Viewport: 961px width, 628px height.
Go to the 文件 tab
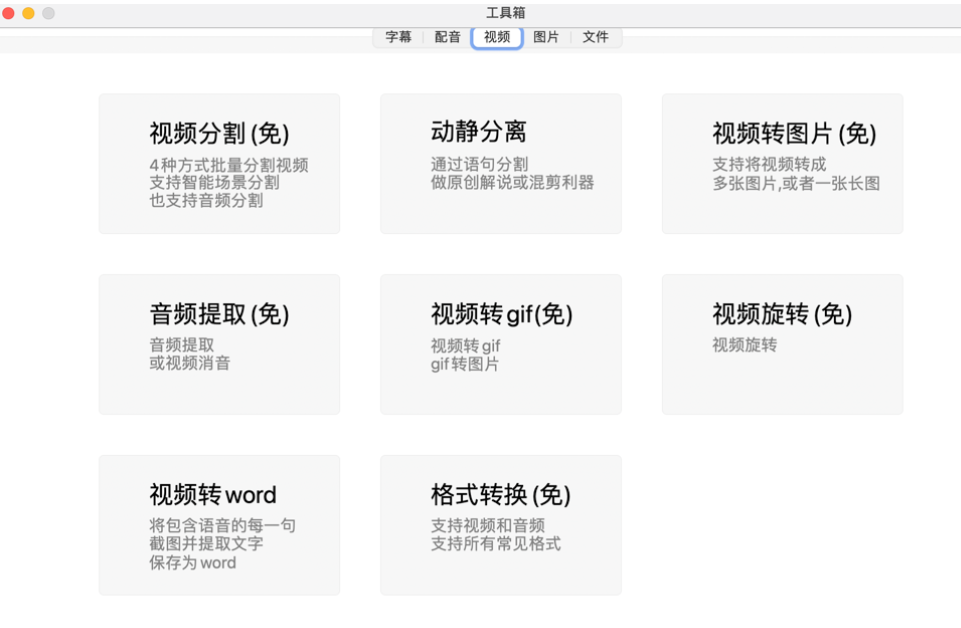point(595,37)
